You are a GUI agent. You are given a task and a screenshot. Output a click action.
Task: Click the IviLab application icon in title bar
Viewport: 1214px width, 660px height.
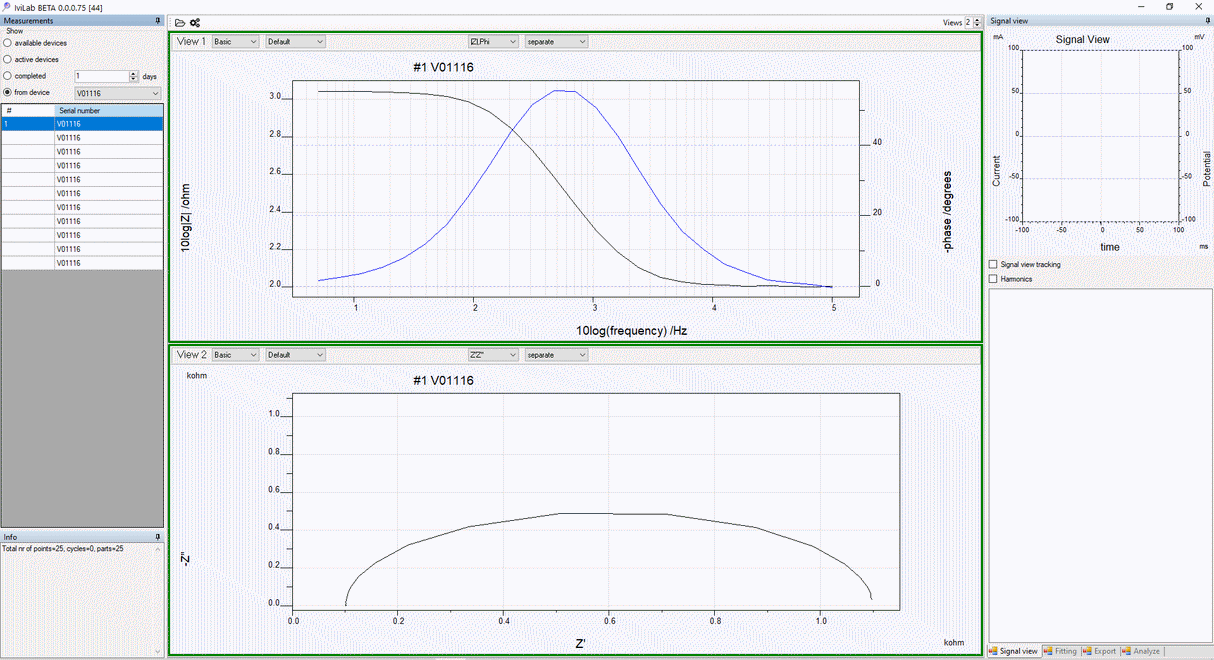(x=7, y=7)
